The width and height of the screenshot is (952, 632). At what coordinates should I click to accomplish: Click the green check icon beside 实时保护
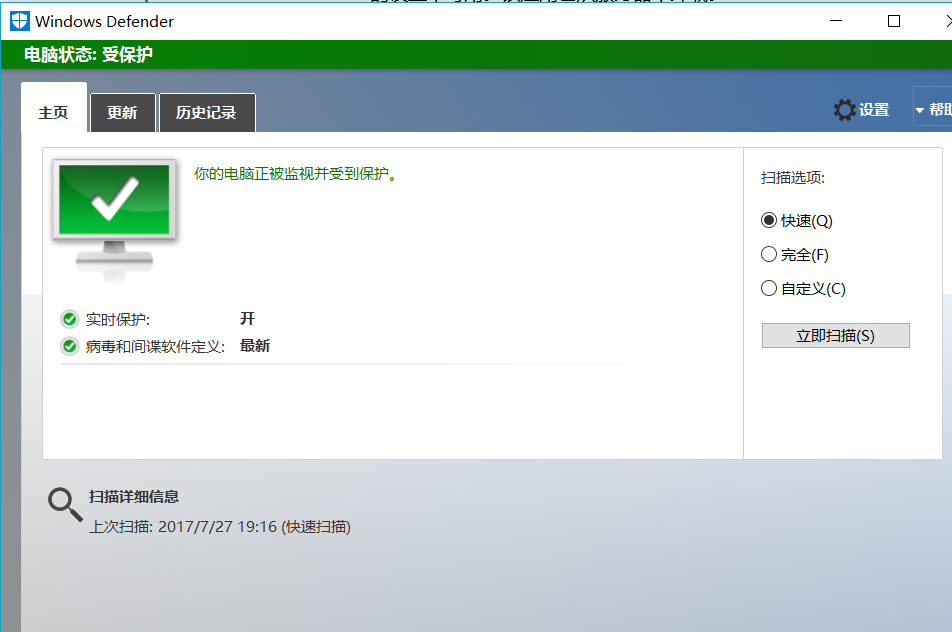[x=70, y=319]
